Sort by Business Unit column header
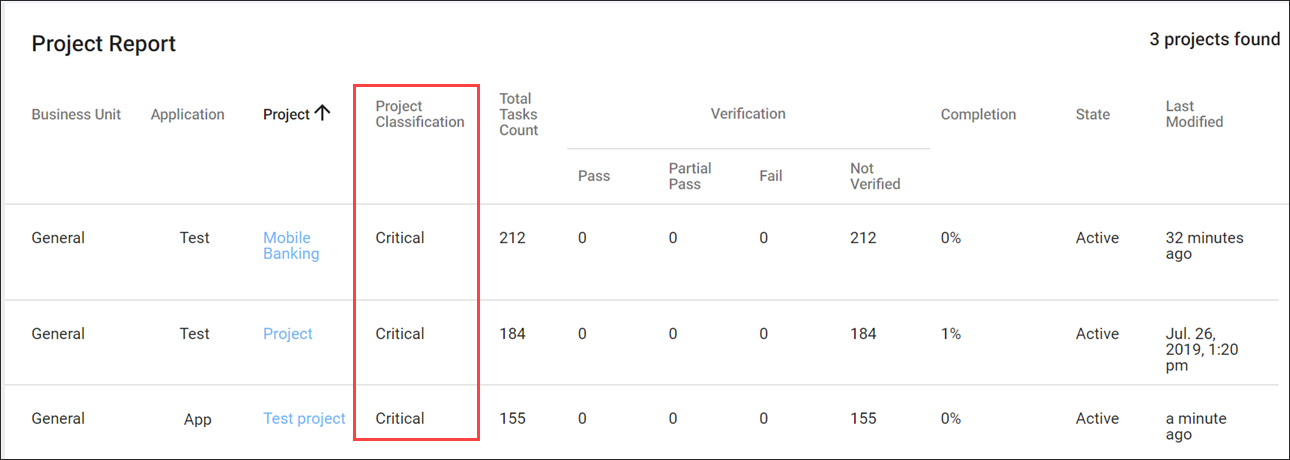This screenshot has height=460, width=1290. point(76,115)
